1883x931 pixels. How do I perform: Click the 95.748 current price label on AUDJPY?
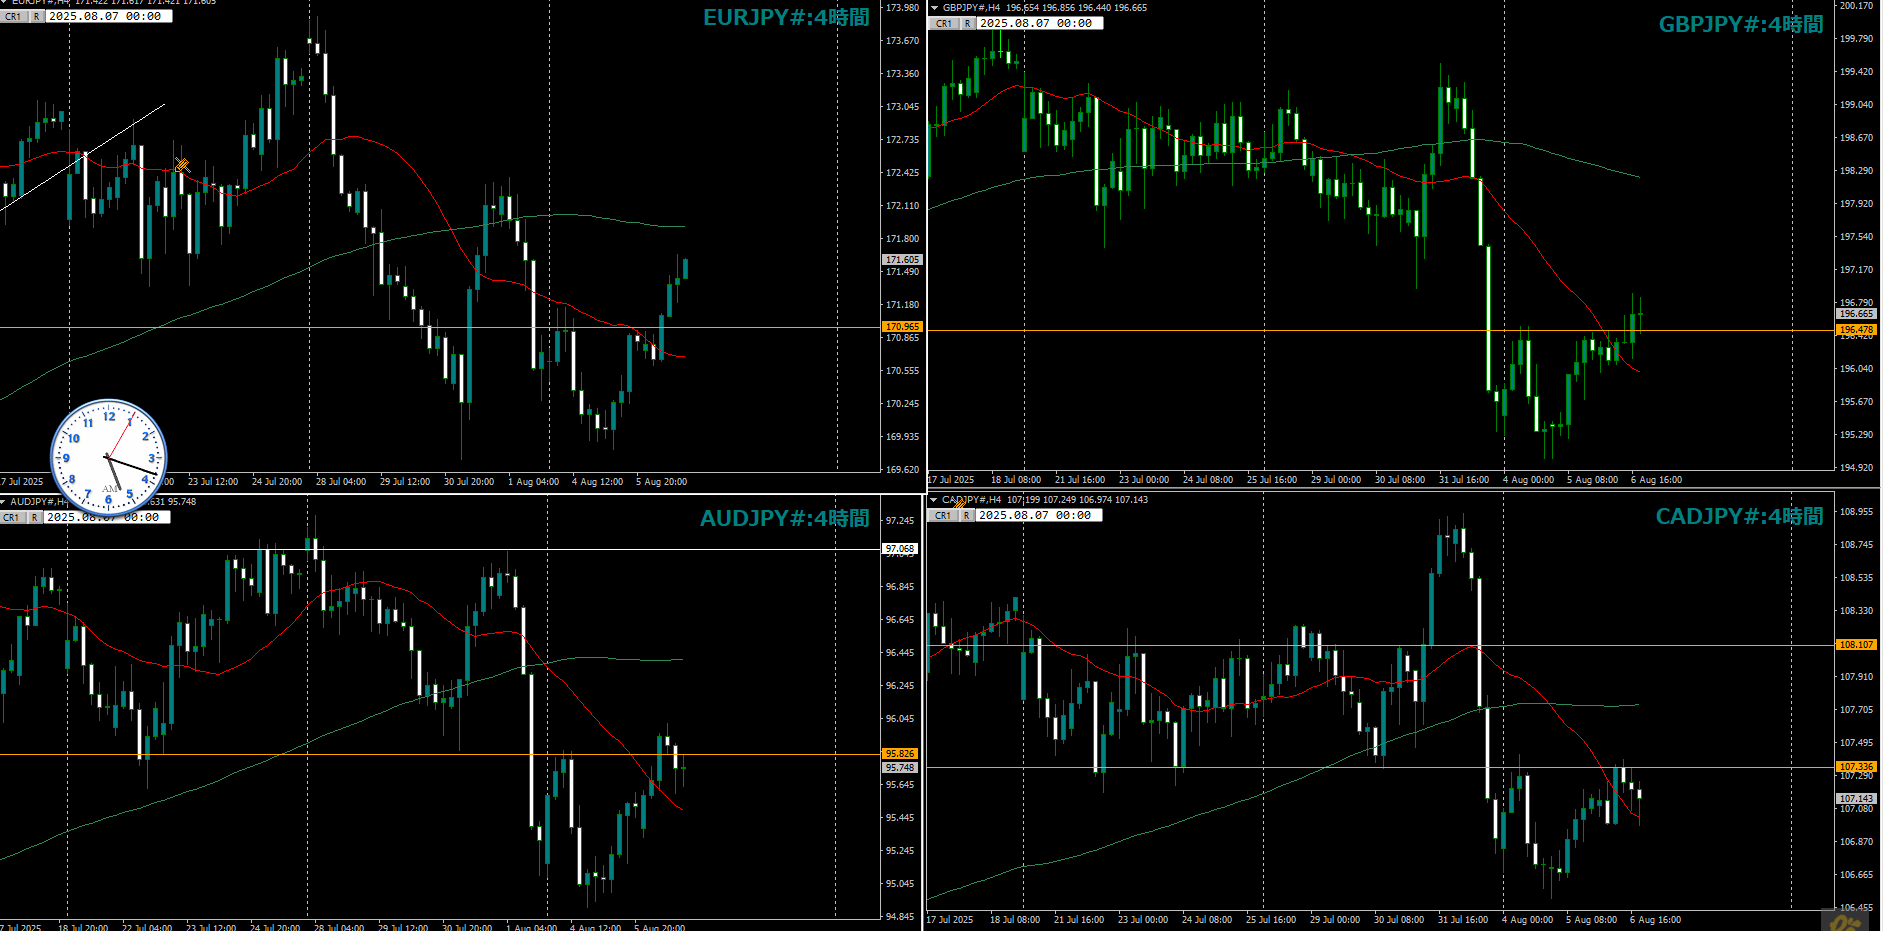(x=900, y=767)
